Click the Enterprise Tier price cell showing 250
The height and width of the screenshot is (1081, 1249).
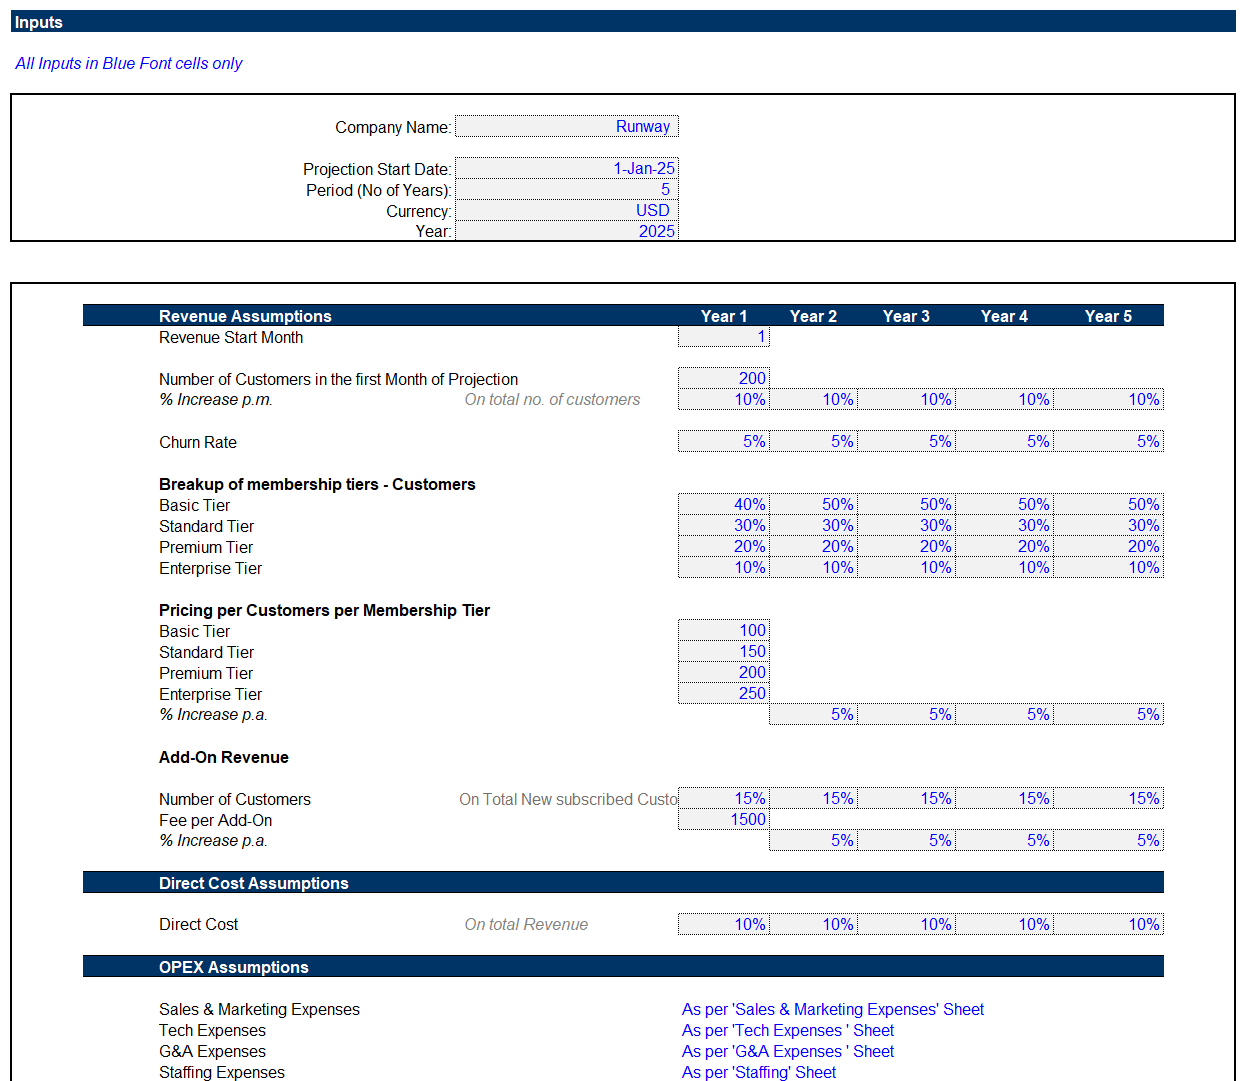pyautogui.click(x=723, y=693)
